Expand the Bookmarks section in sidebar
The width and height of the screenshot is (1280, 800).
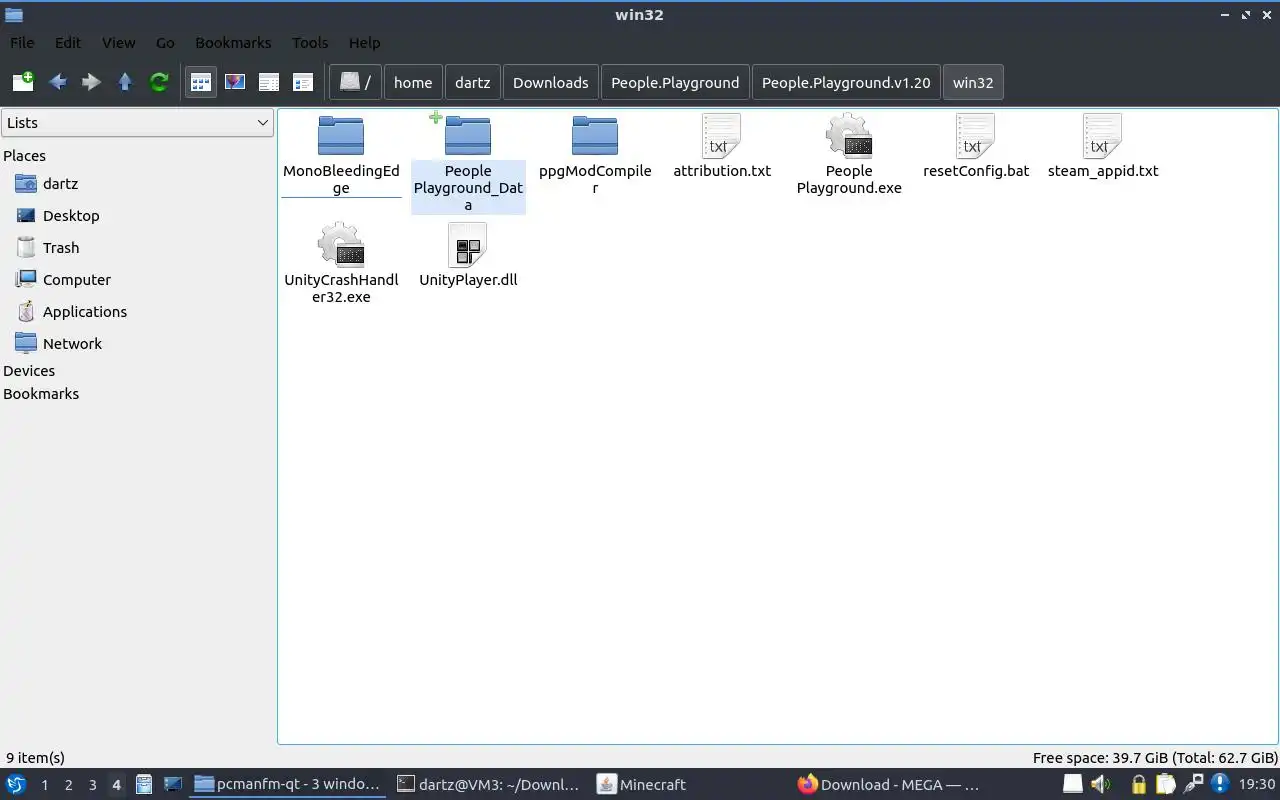pyautogui.click(x=41, y=394)
